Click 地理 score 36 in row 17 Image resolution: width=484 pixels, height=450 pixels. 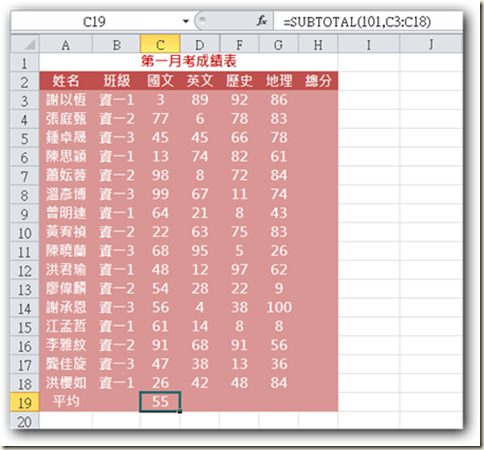[x=279, y=364]
